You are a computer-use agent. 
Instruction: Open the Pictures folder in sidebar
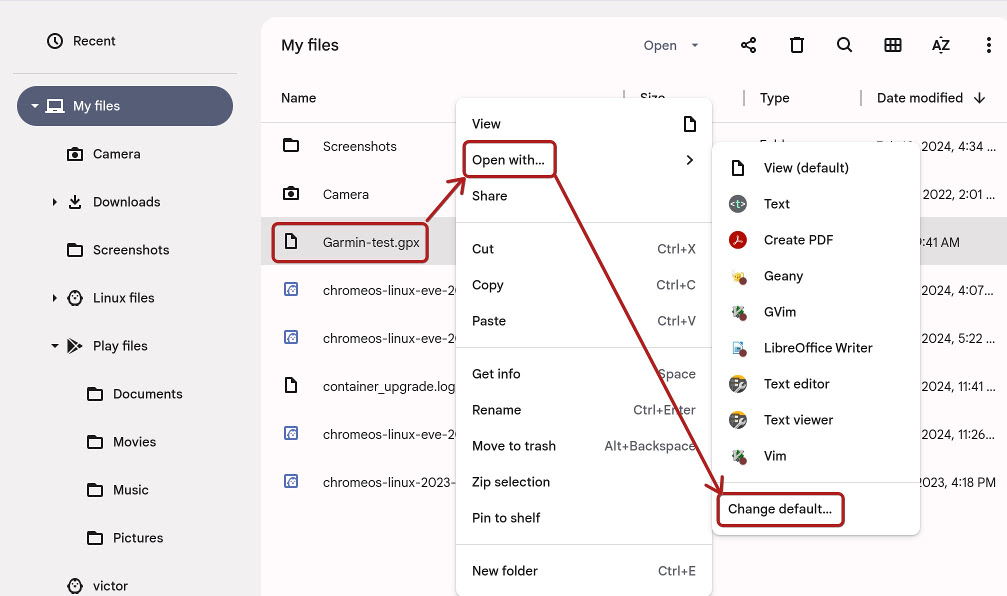click(138, 538)
